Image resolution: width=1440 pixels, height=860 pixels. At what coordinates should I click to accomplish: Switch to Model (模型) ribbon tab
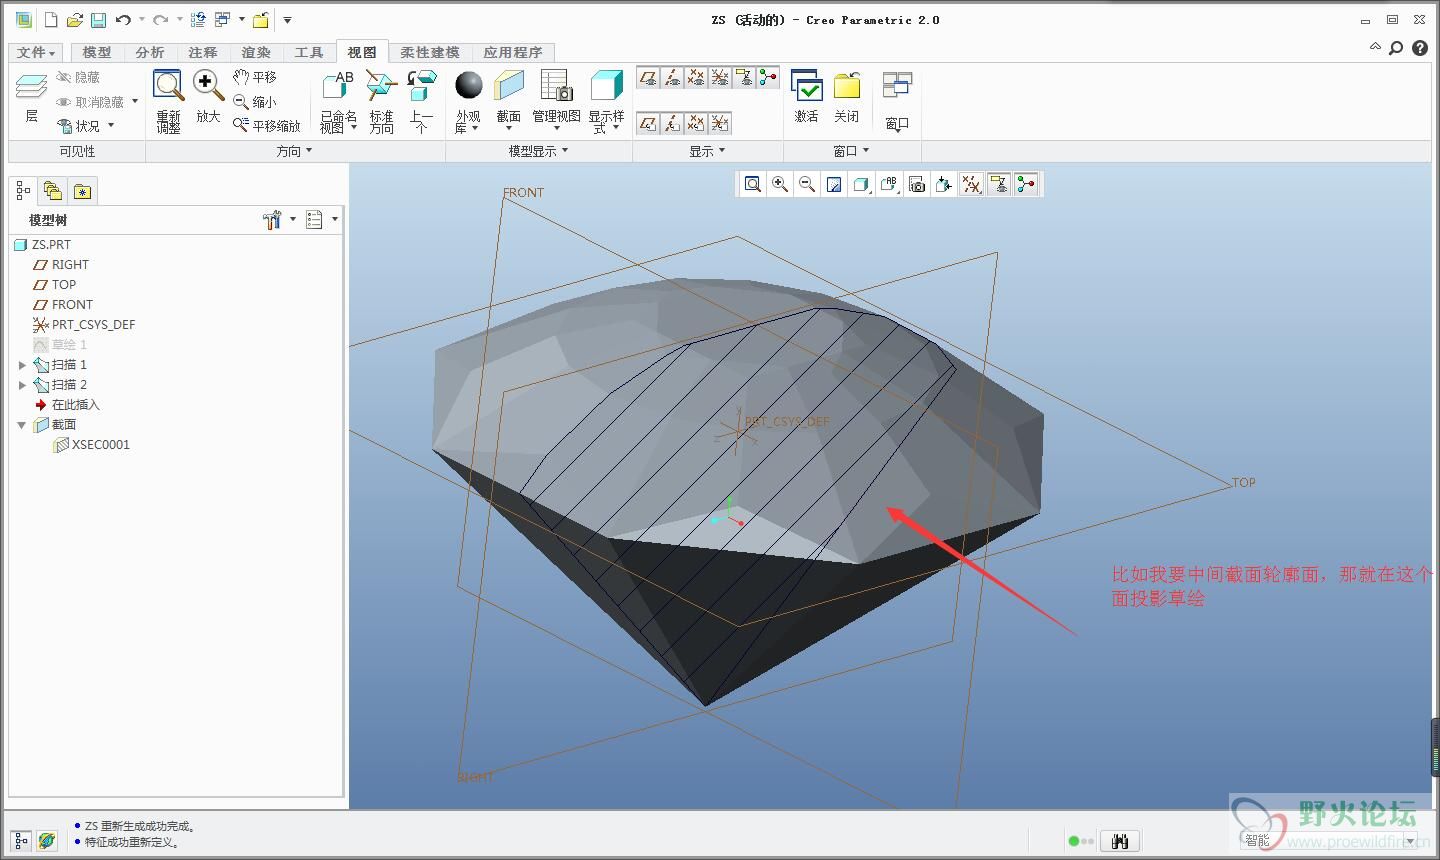pos(97,52)
